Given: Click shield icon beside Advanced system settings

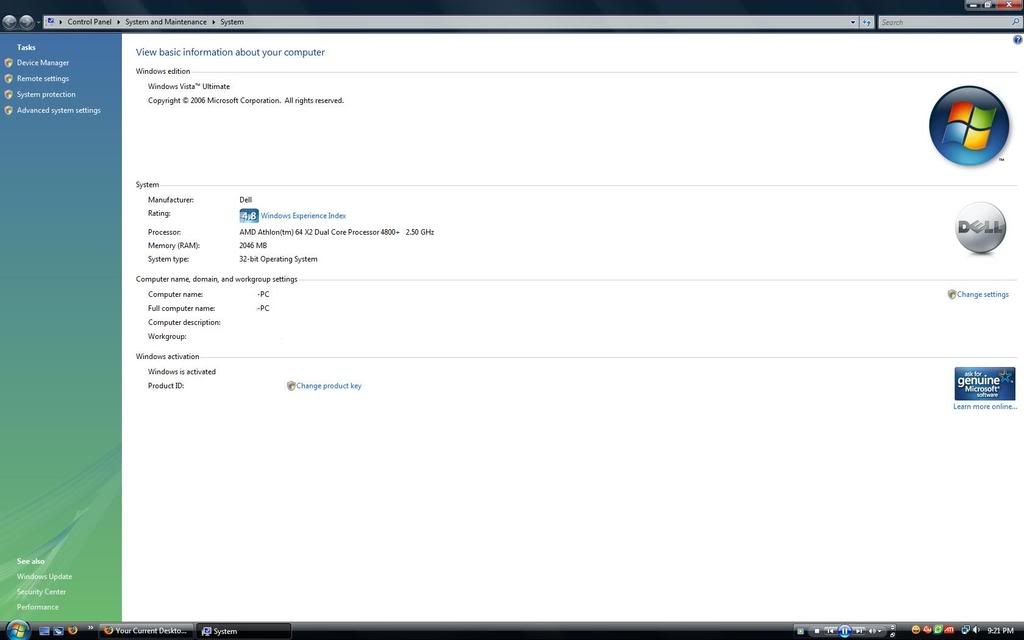Looking at the screenshot, I should (x=8, y=110).
